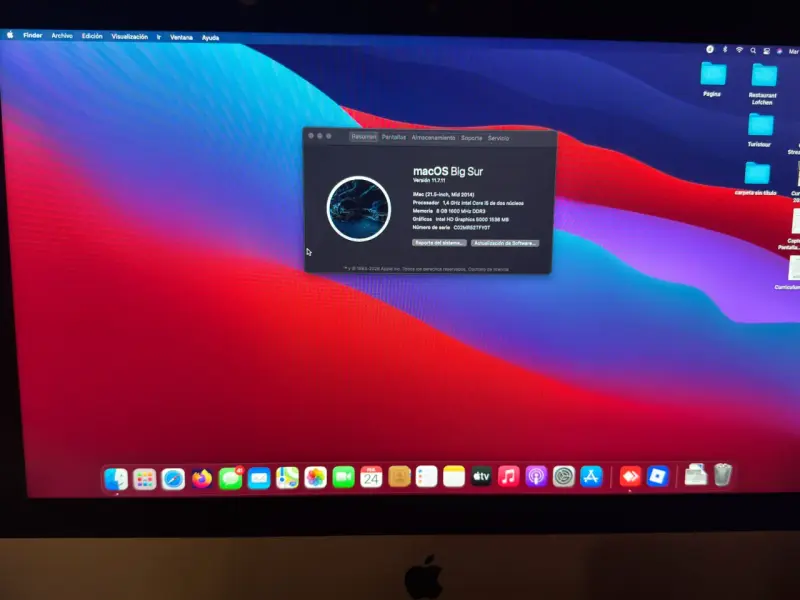Open the Notes app in Dock

tap(454, 476)
